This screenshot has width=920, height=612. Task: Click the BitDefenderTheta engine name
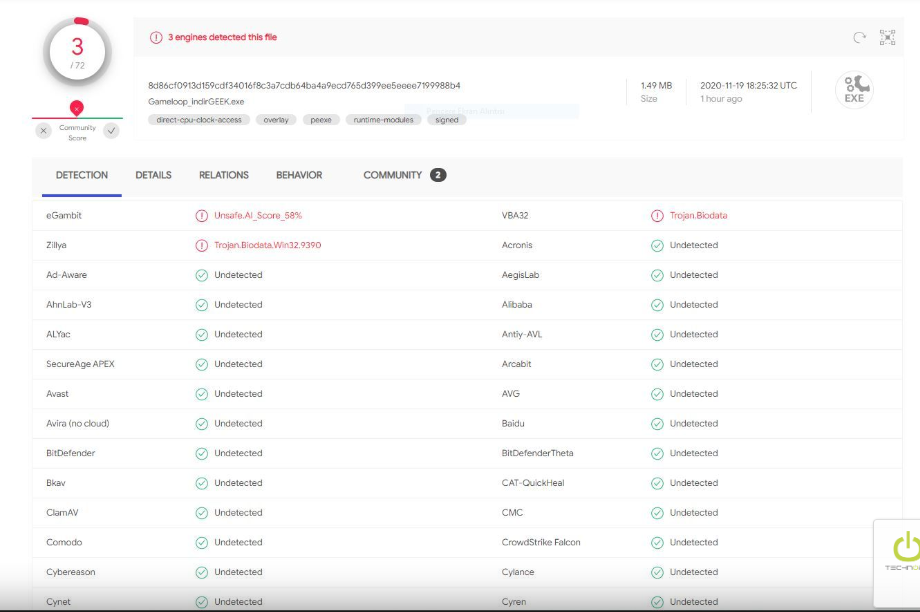click(x=537, y=454)
